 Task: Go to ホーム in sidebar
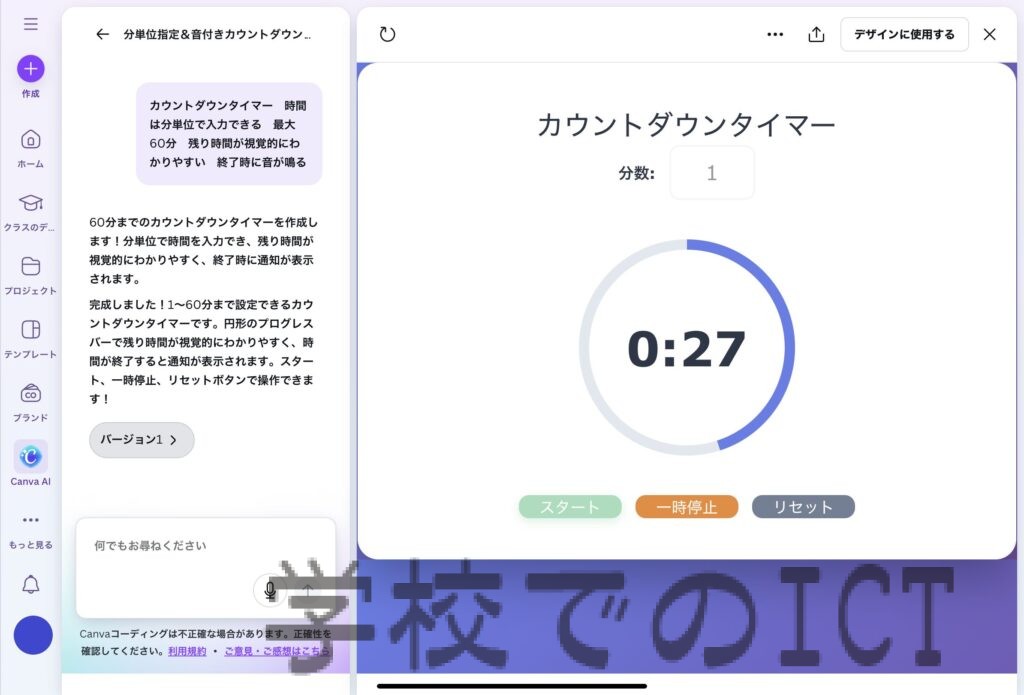[30, 140]
